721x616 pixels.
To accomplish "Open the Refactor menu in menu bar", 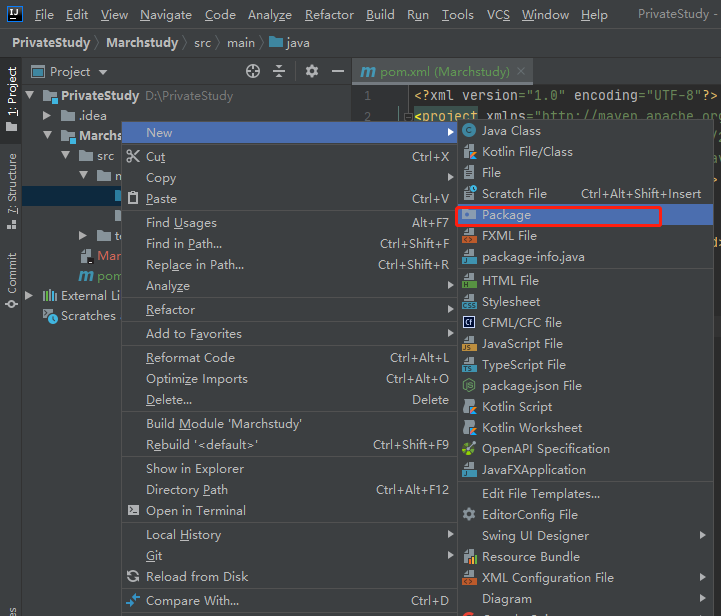I will click(x=329, y=15).
